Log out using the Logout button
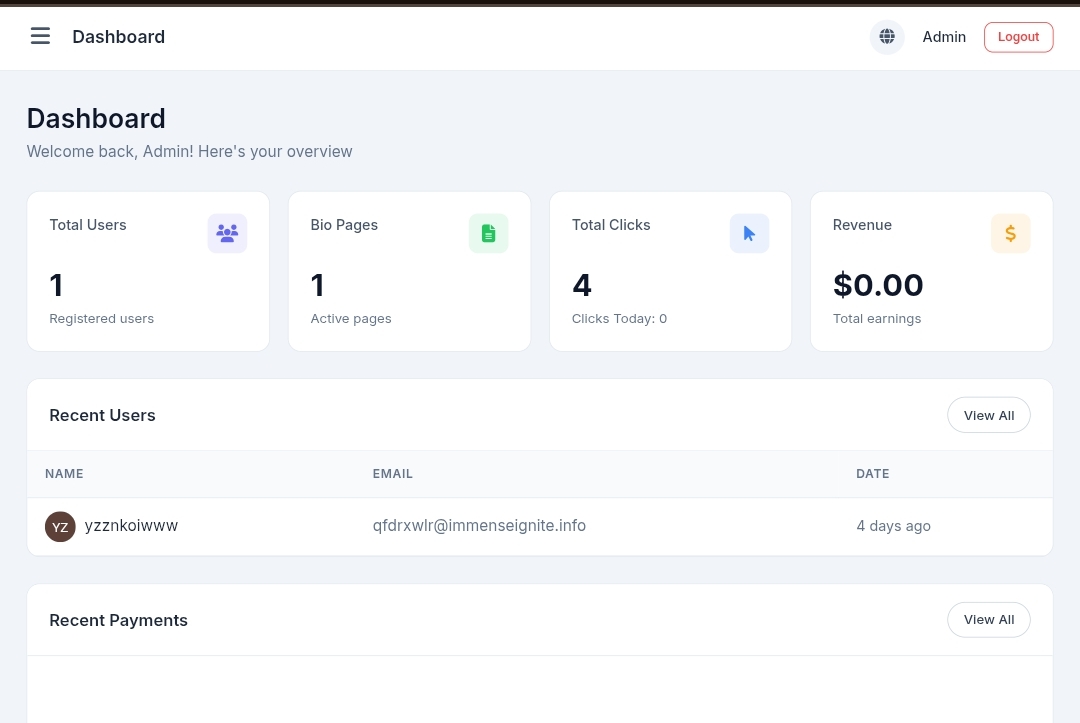This screenshot has height=723, width=1080. (x=1018, y=37)
